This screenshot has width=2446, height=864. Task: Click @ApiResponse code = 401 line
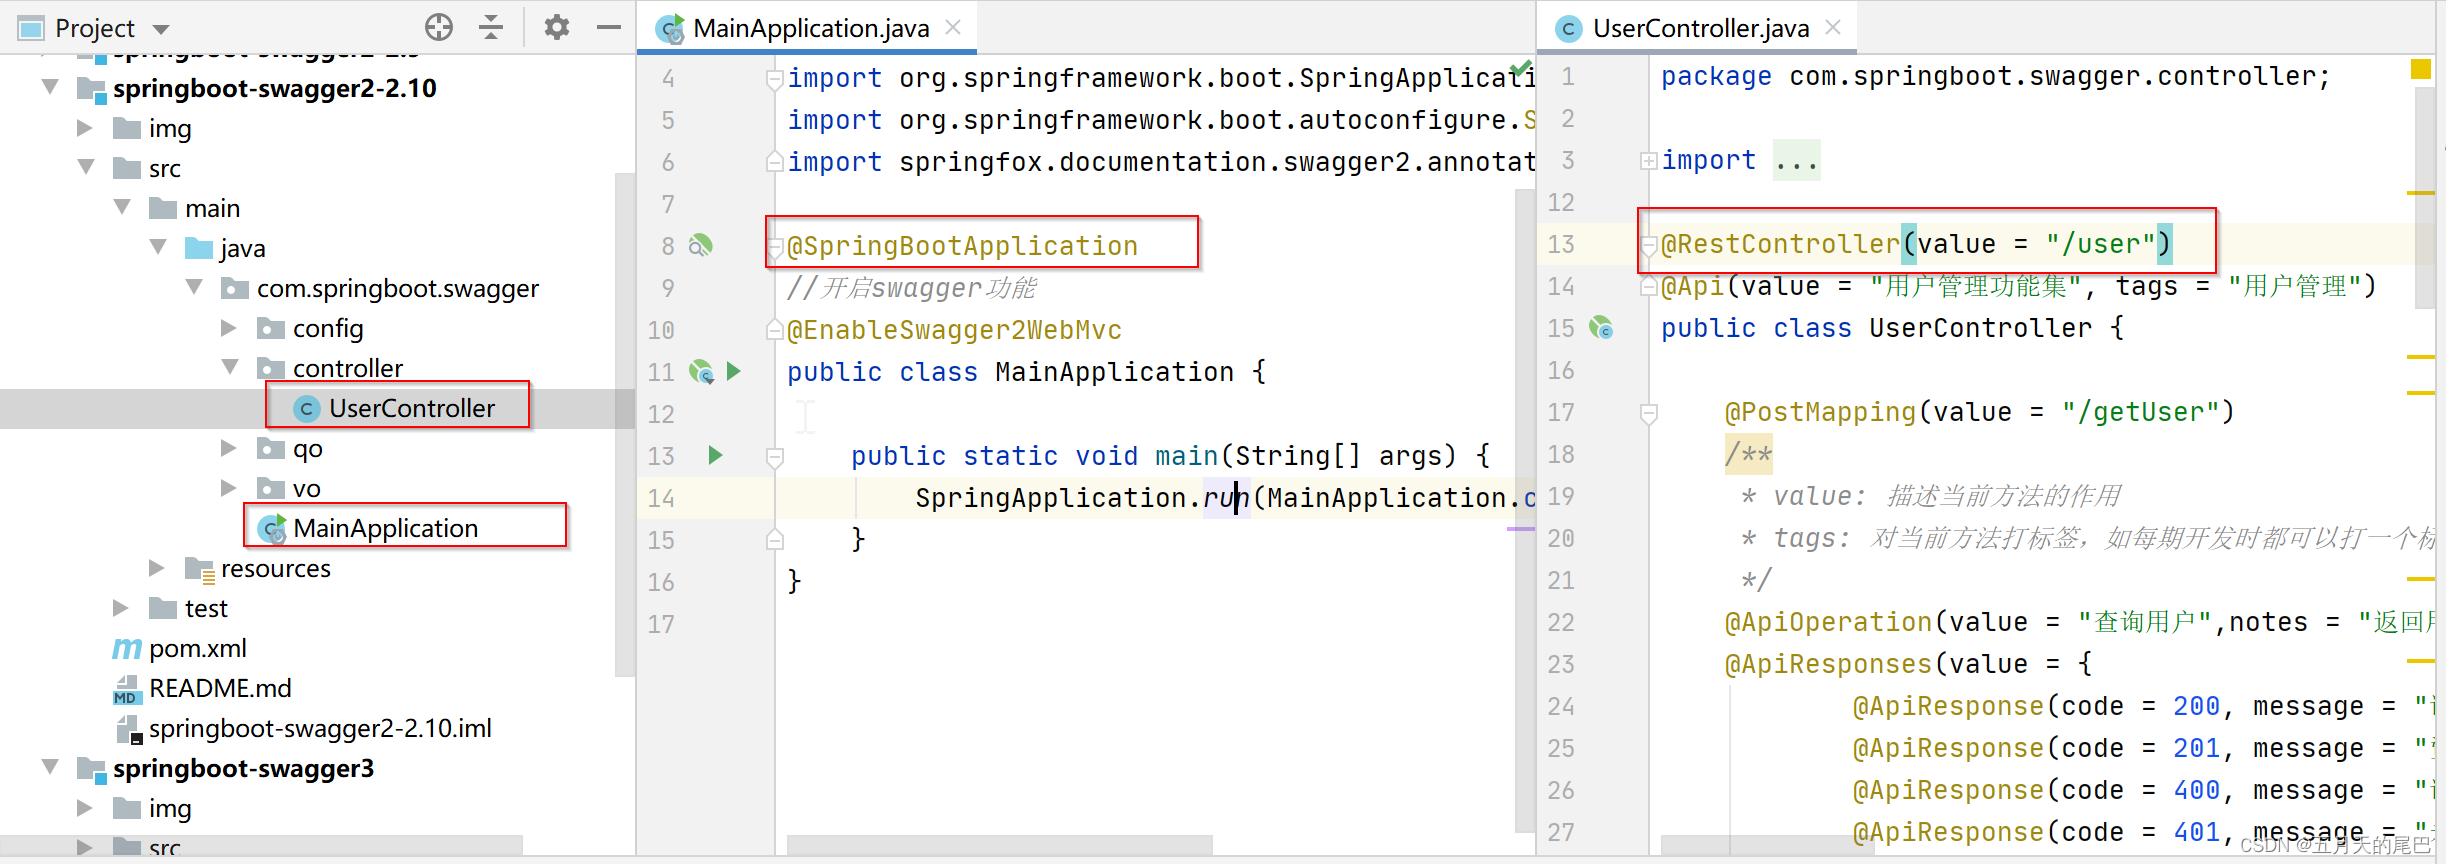[2143, 832]
